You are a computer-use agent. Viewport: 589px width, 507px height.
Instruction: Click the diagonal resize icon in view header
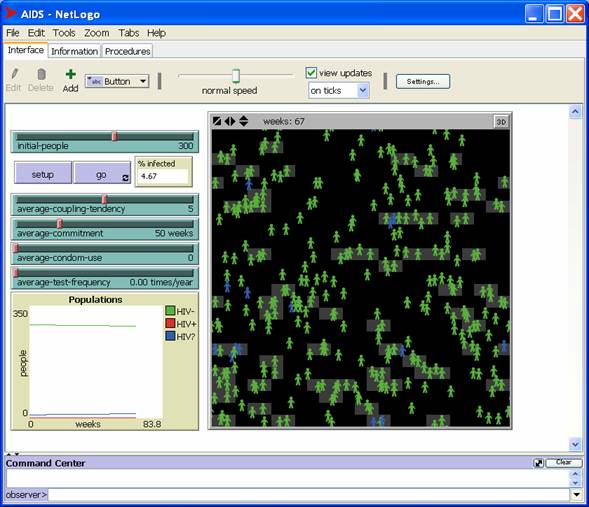pyautogui.click(x=217, y=121)
